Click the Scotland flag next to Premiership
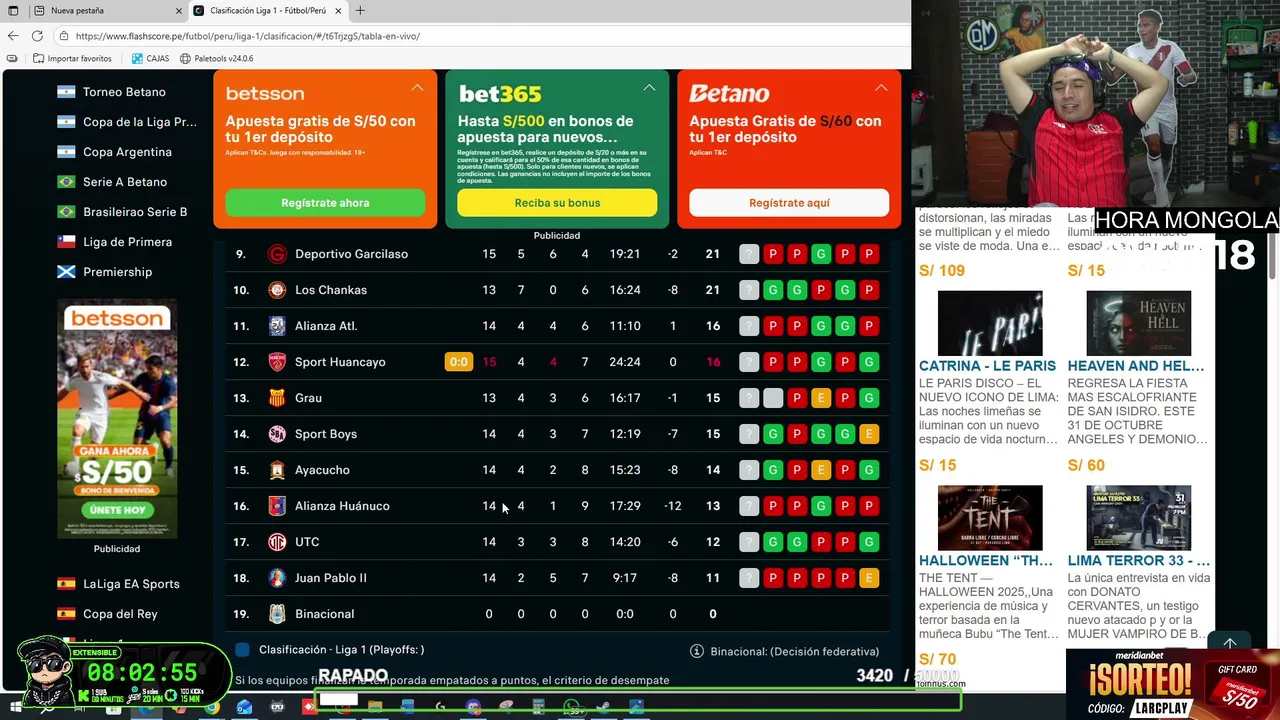 point(66,272)
